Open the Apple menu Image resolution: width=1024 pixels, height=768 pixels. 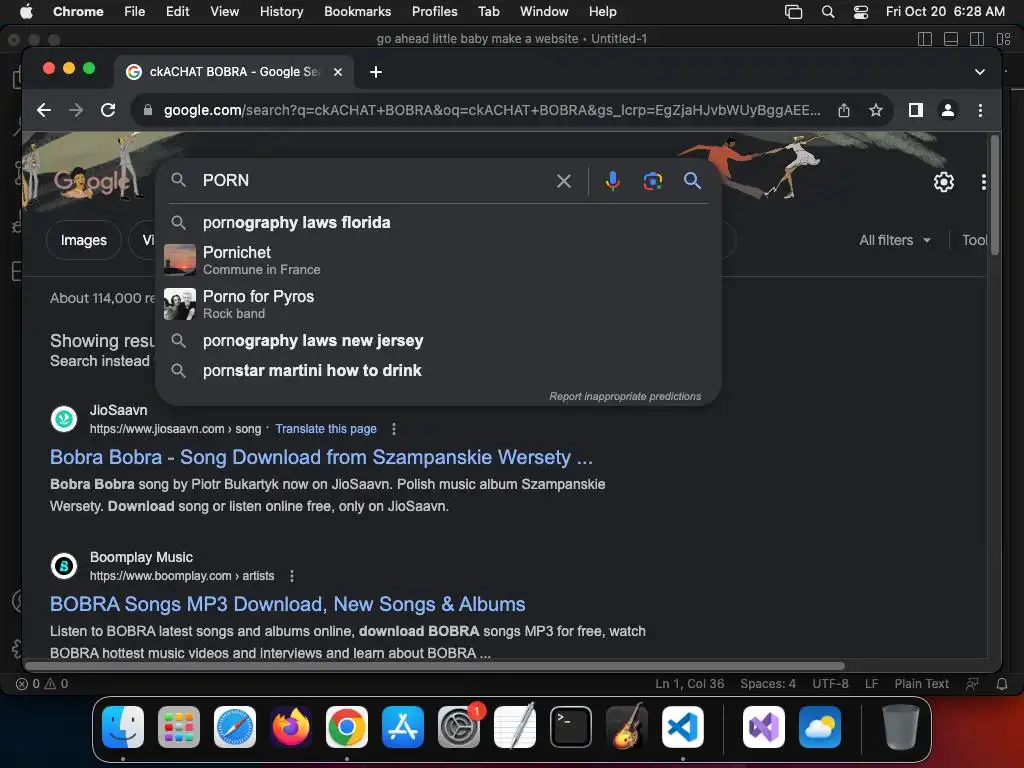tap(26, 11)
